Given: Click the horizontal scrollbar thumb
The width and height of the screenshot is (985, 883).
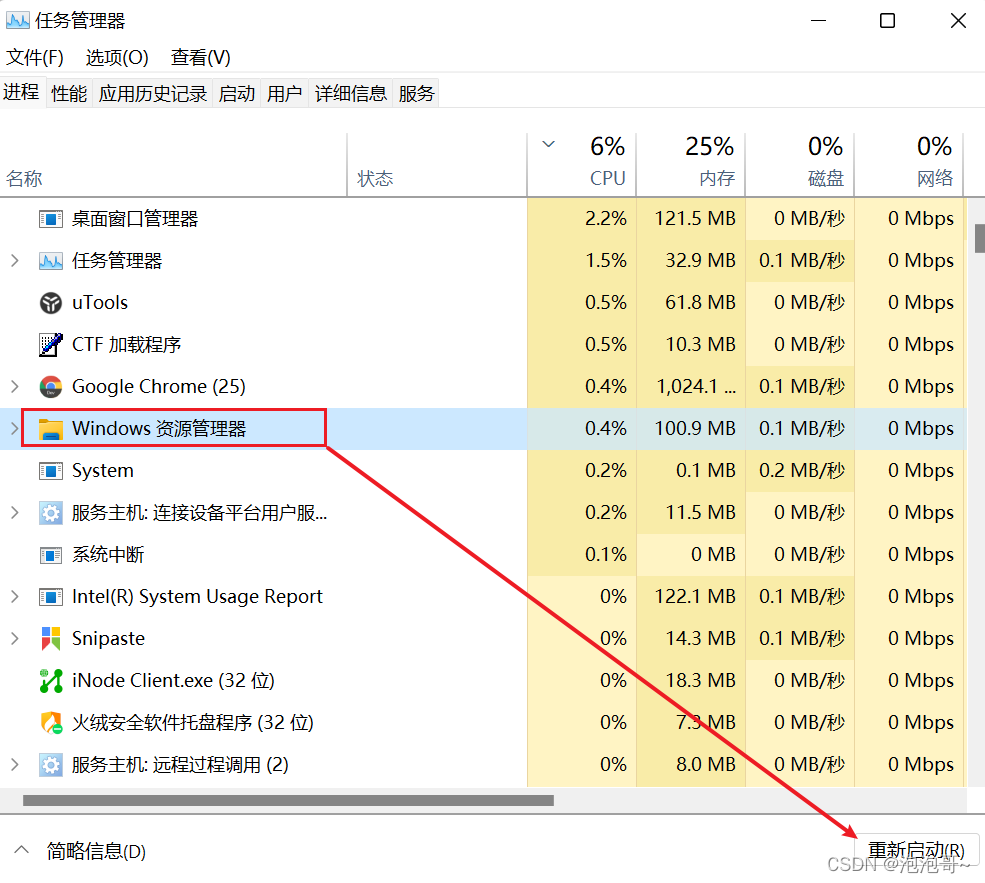Looking at the screenshot, I should 288,801.
